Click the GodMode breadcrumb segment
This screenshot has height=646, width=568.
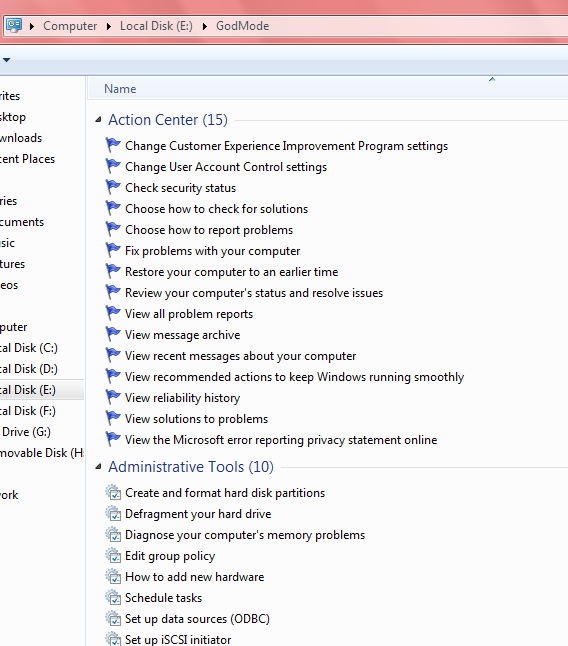243,26
